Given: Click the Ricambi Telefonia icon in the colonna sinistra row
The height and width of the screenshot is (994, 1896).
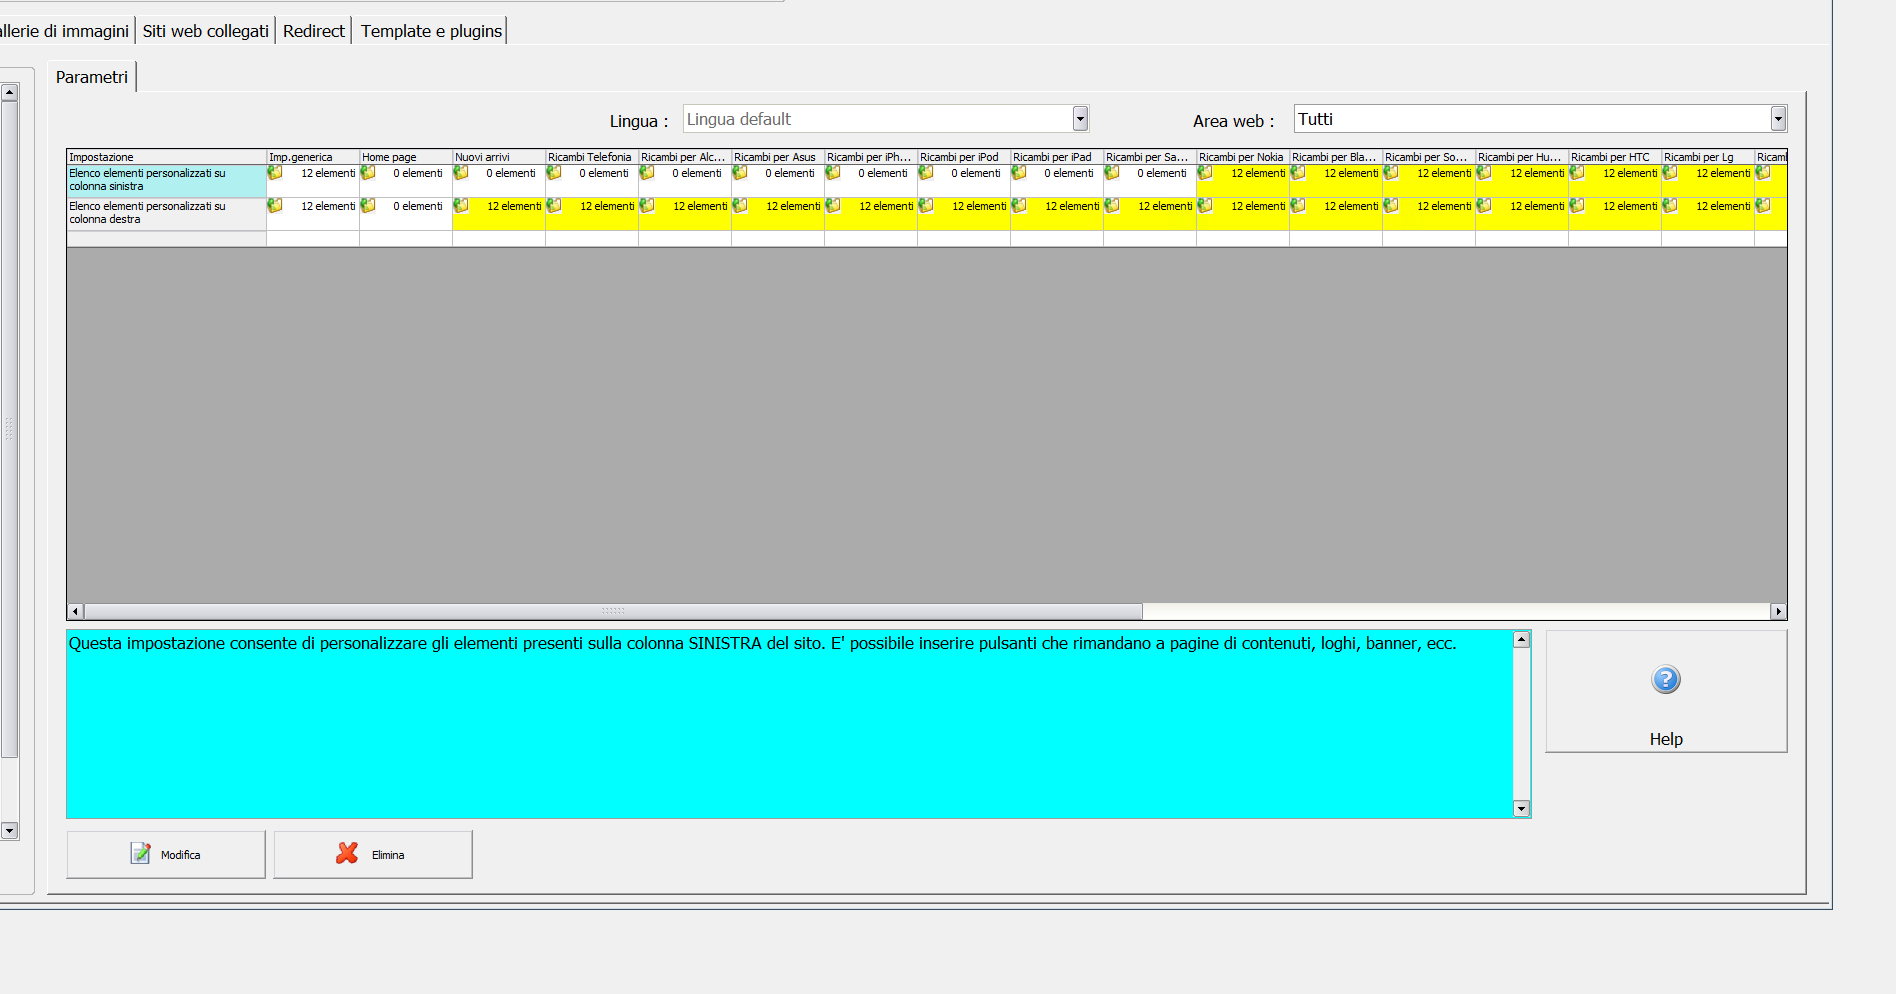Looking at the screenshot, I should pyautogui.click(x=554, y=173).
